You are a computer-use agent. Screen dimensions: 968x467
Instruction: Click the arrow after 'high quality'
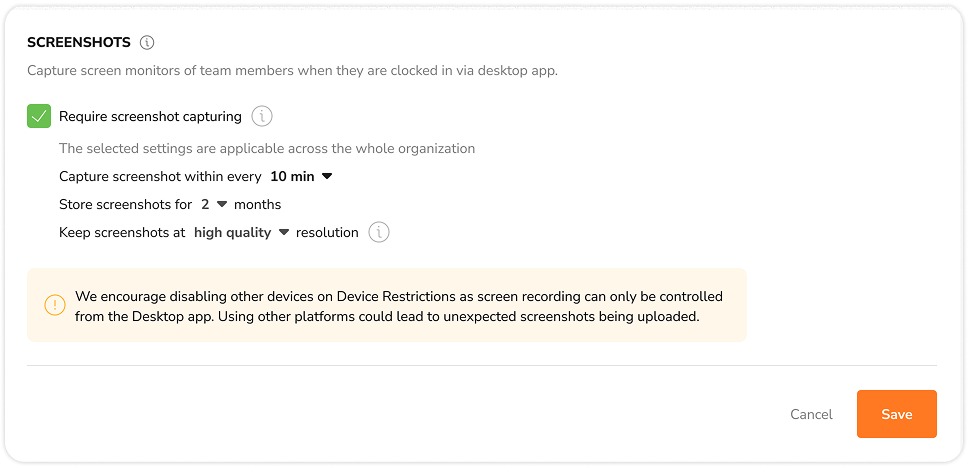coord(284,233)
